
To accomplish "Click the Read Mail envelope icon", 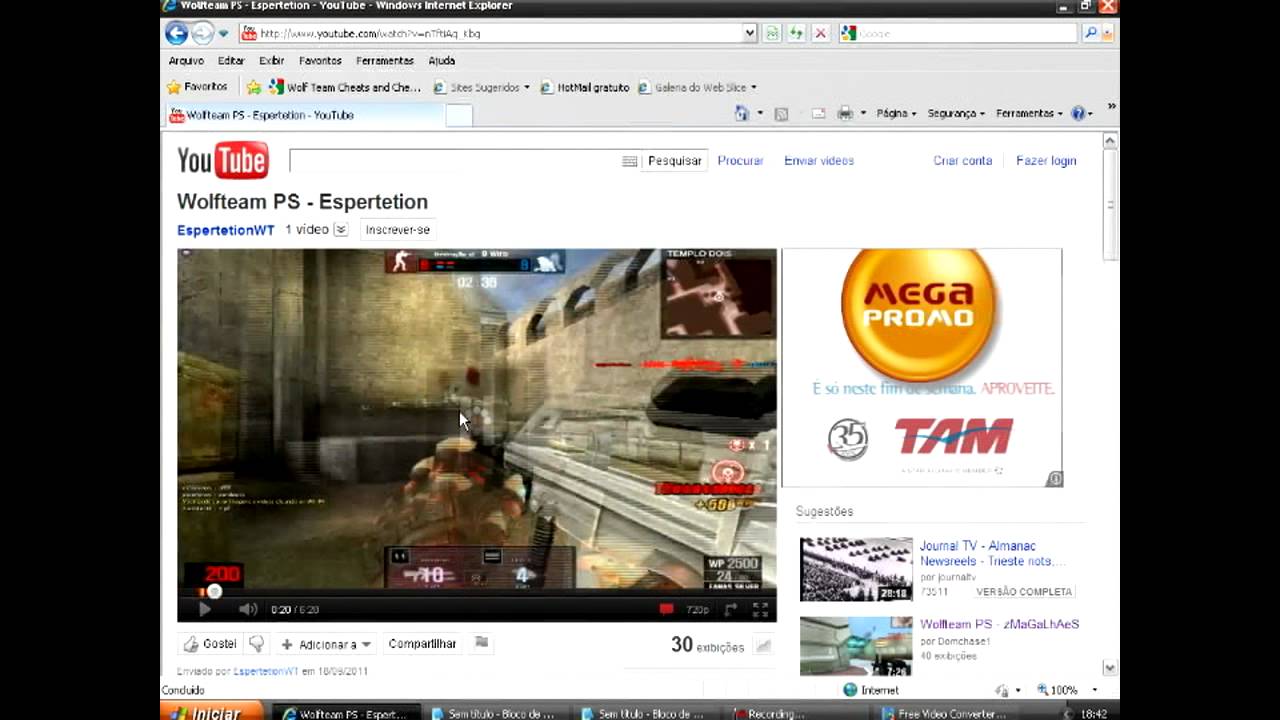I will click(818, 114).
